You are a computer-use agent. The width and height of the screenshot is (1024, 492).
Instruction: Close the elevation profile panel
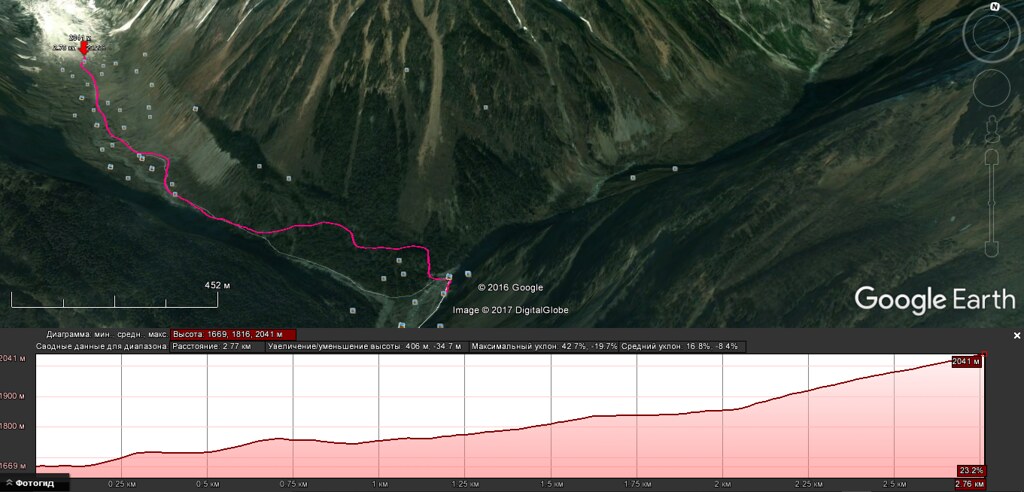pos(1016,335)
